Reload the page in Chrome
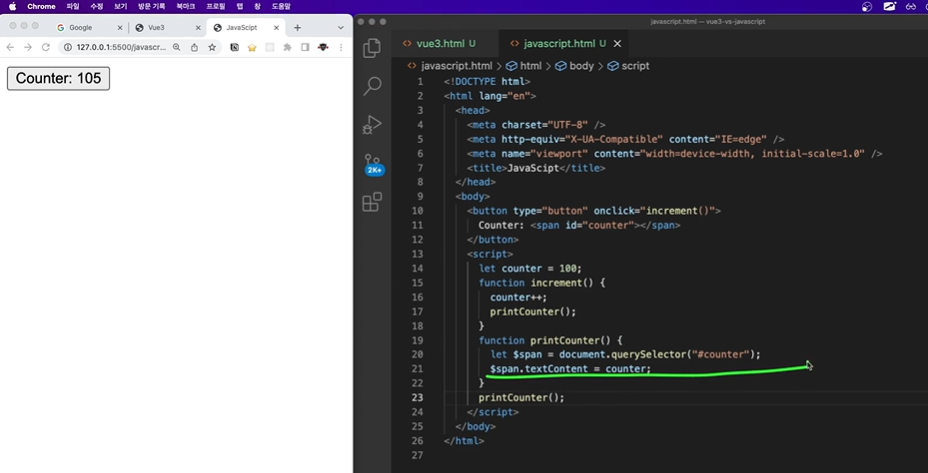 46,47
